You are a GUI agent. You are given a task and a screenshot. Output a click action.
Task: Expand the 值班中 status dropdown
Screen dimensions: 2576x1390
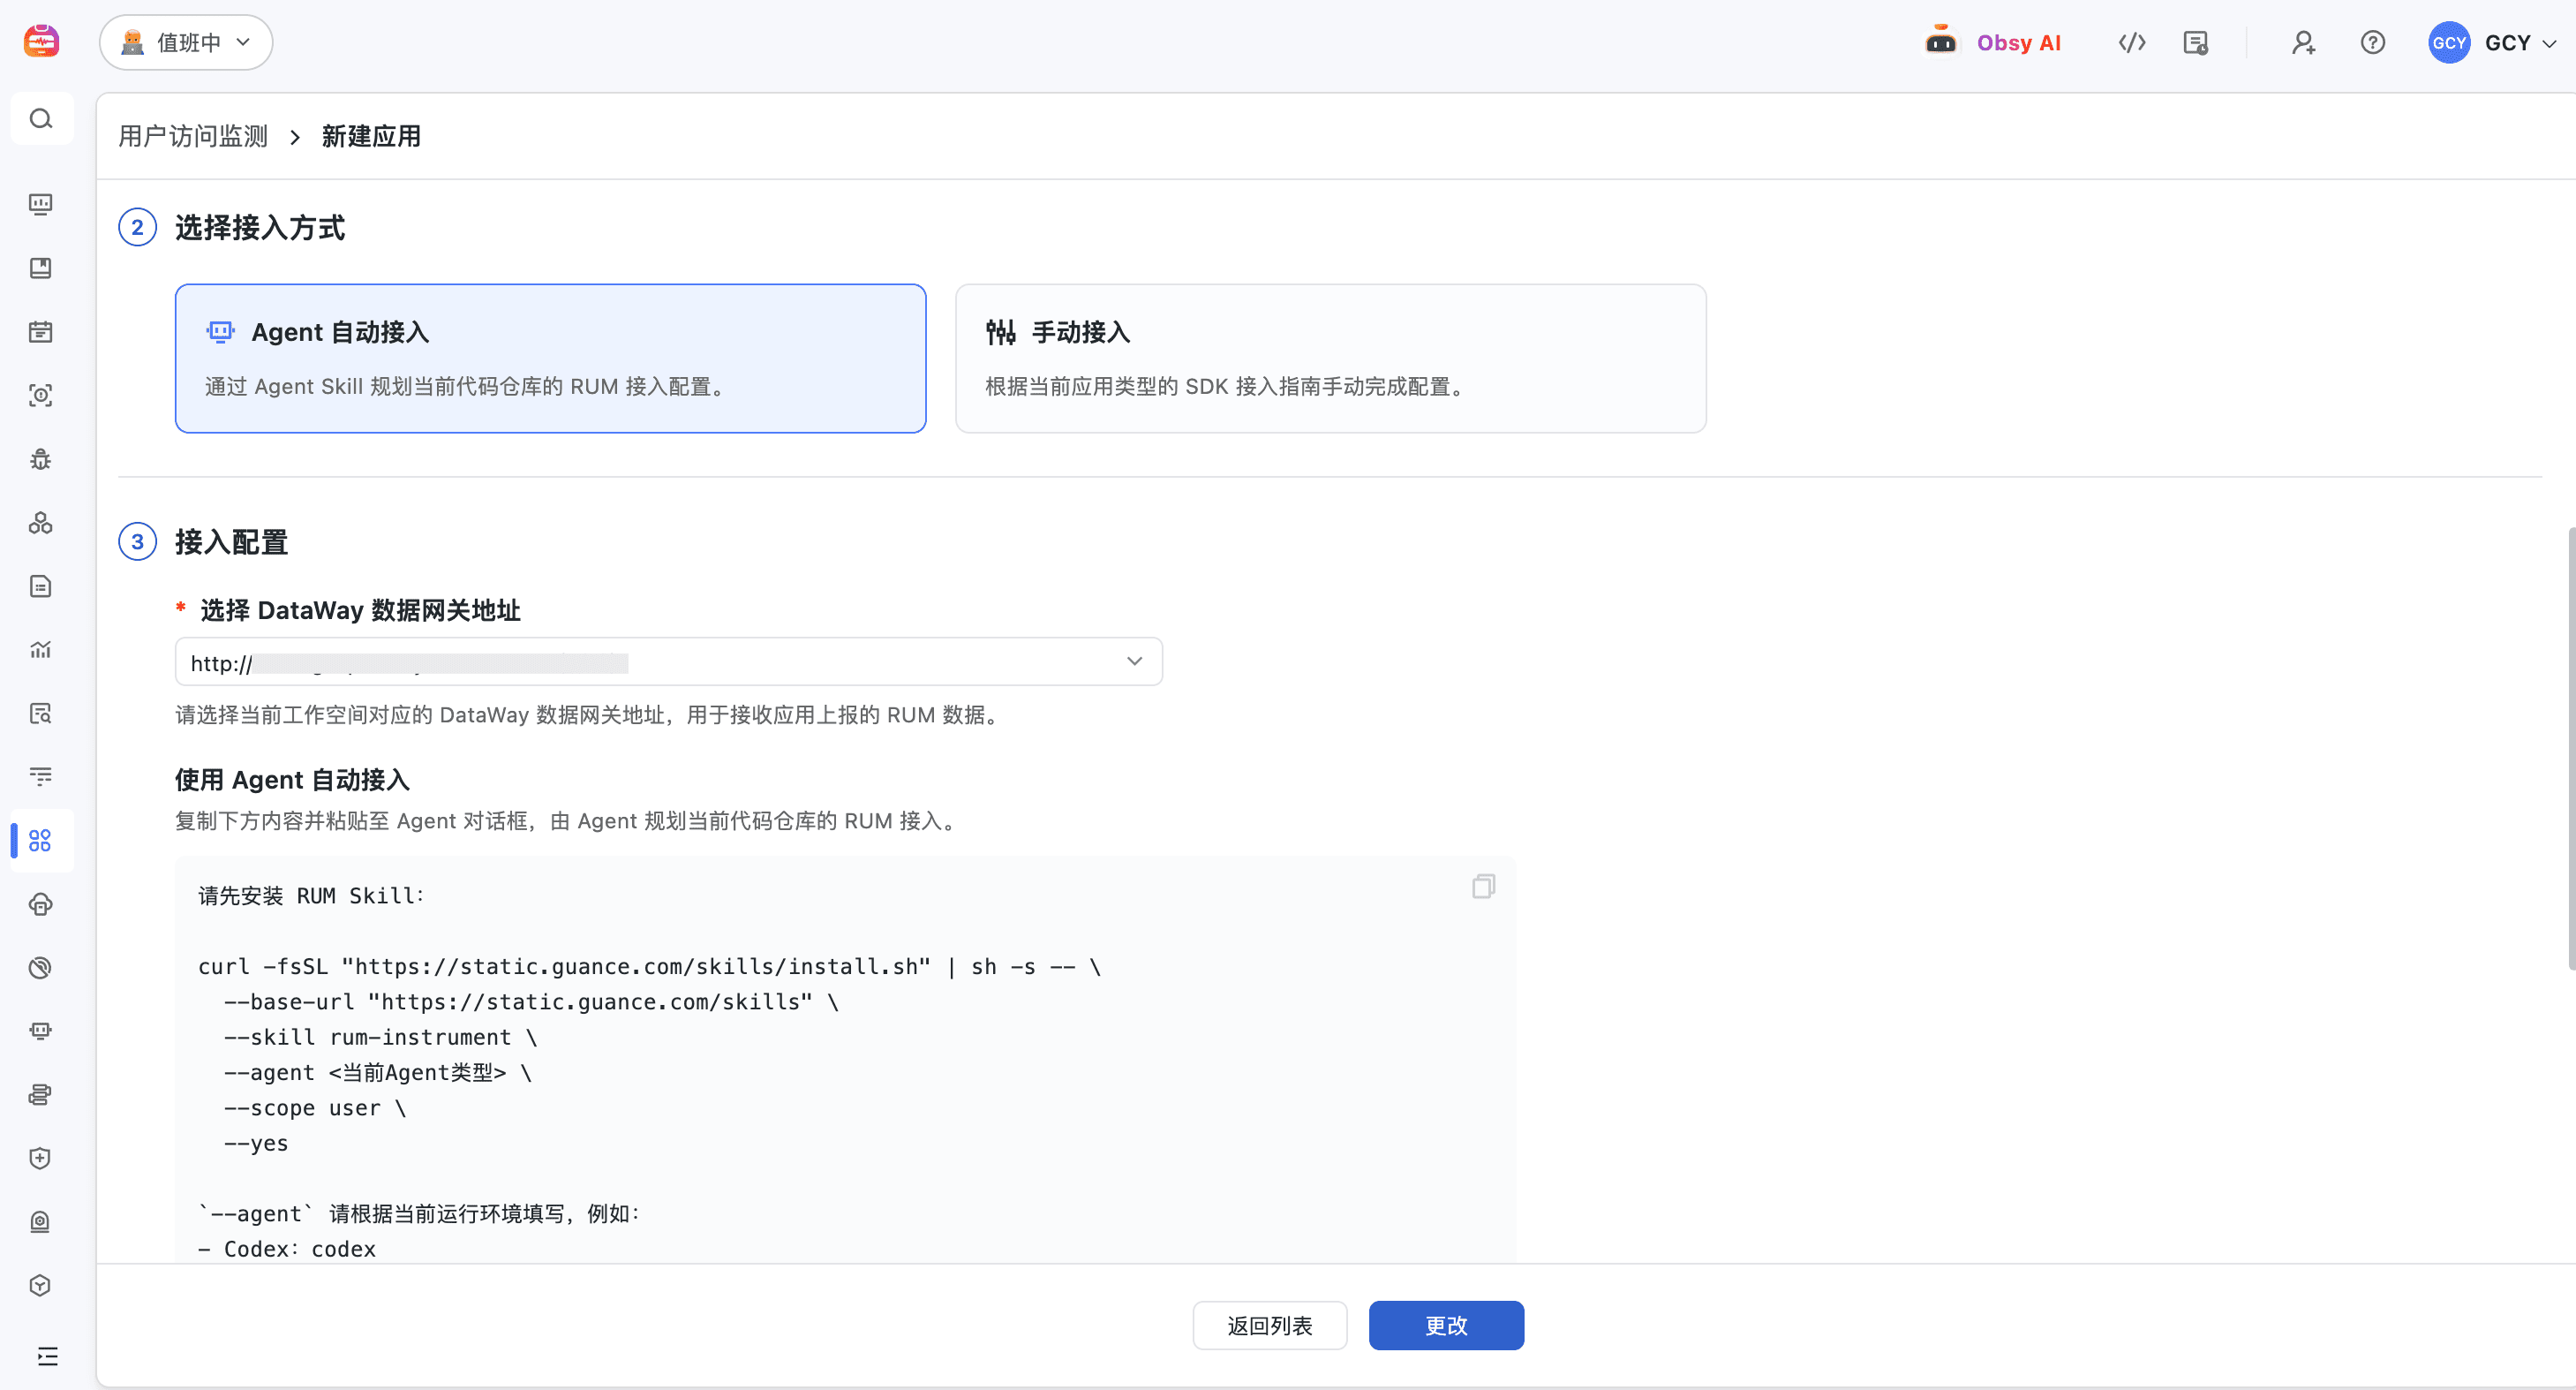186,42
